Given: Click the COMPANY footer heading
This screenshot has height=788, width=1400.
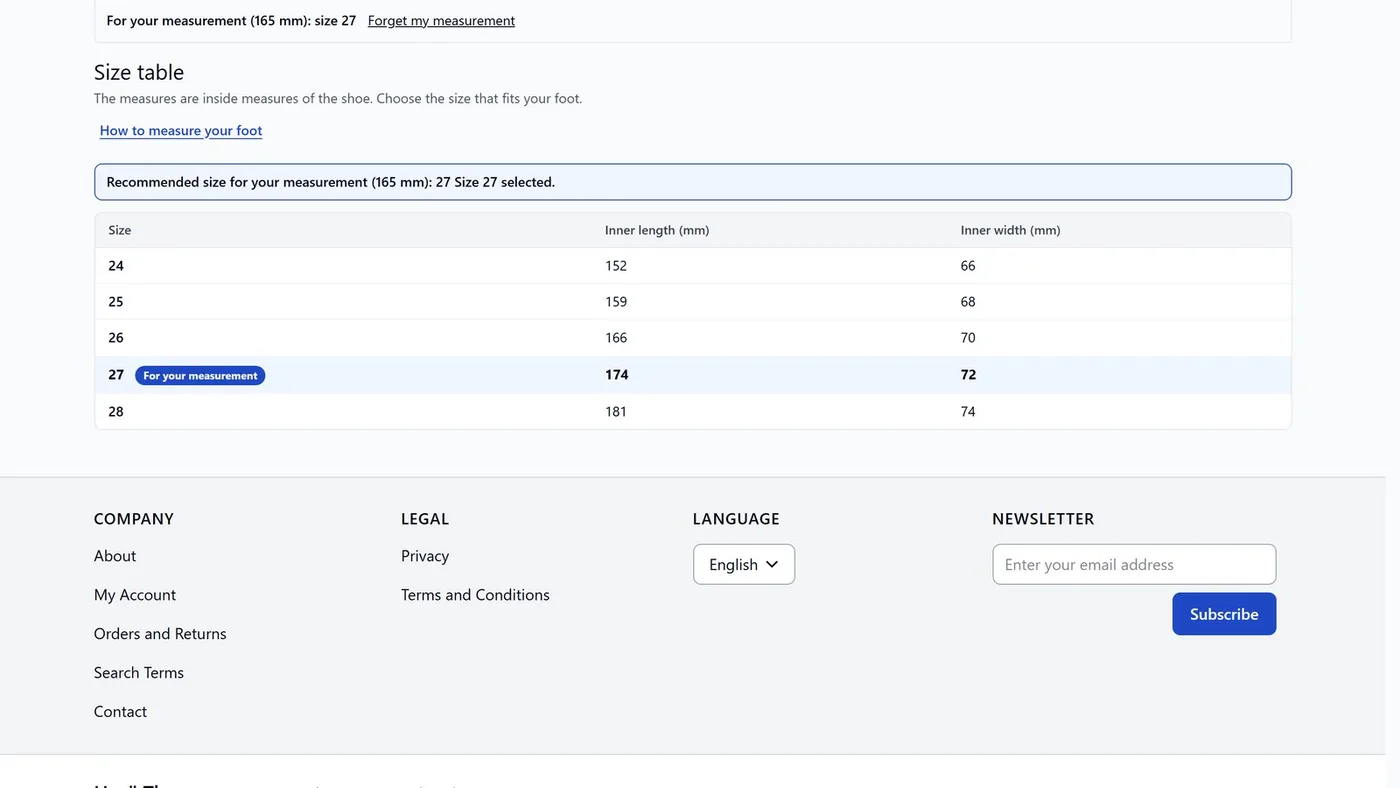Looking at the screenshot, I should (134, 519).
